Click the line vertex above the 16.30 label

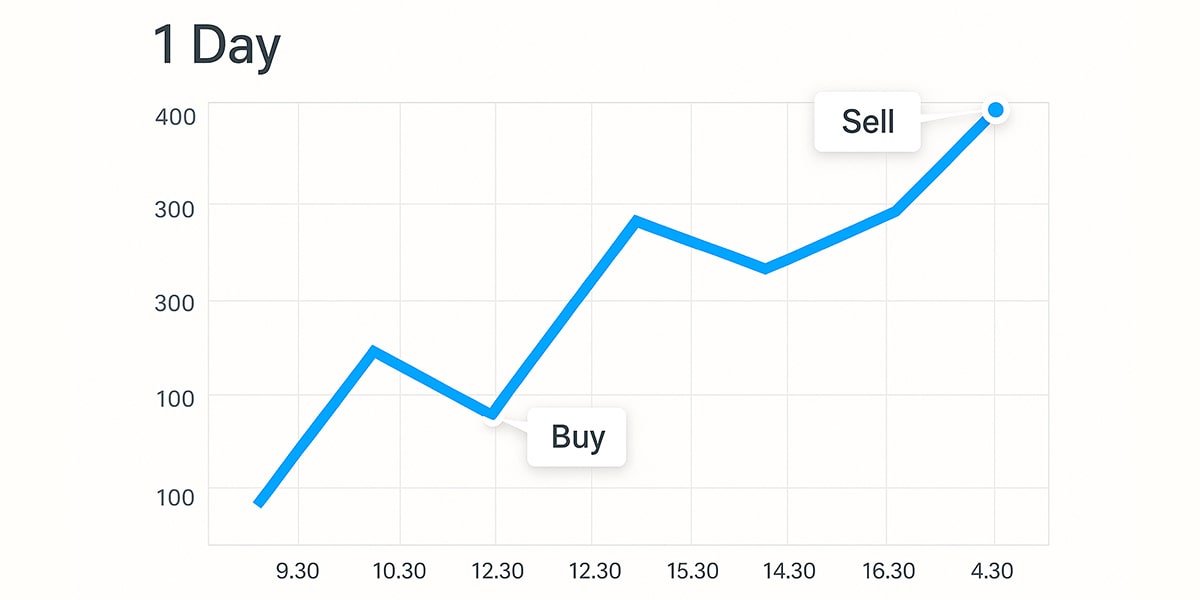tap(895, 211)
